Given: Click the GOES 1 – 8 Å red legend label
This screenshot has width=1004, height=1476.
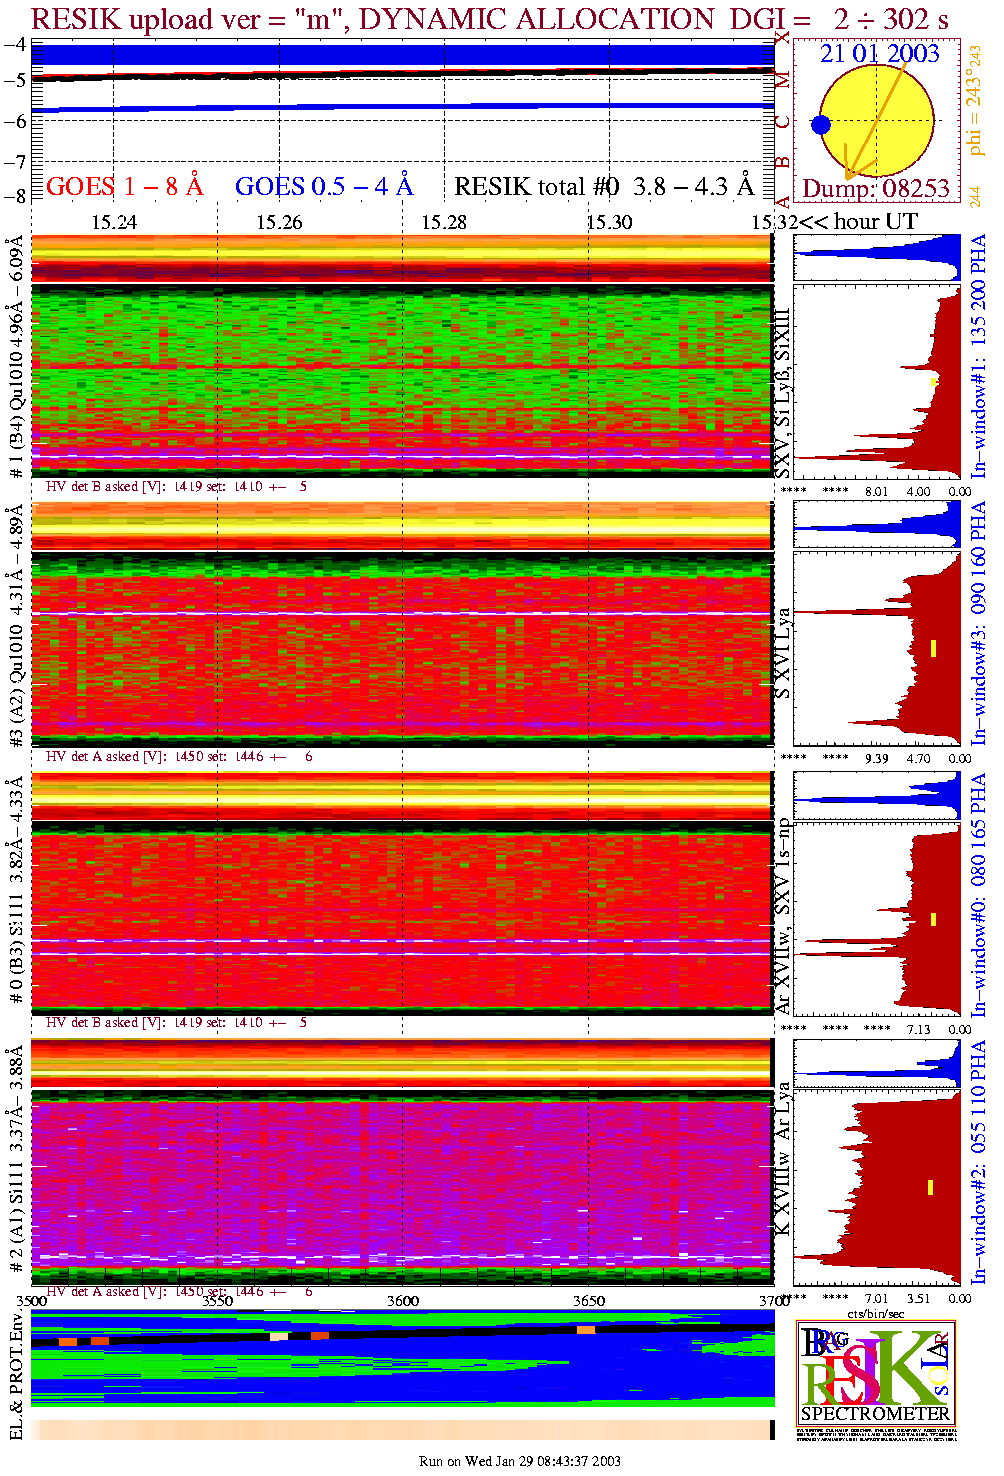Looking at the screenshot, I should coord(124,187).
